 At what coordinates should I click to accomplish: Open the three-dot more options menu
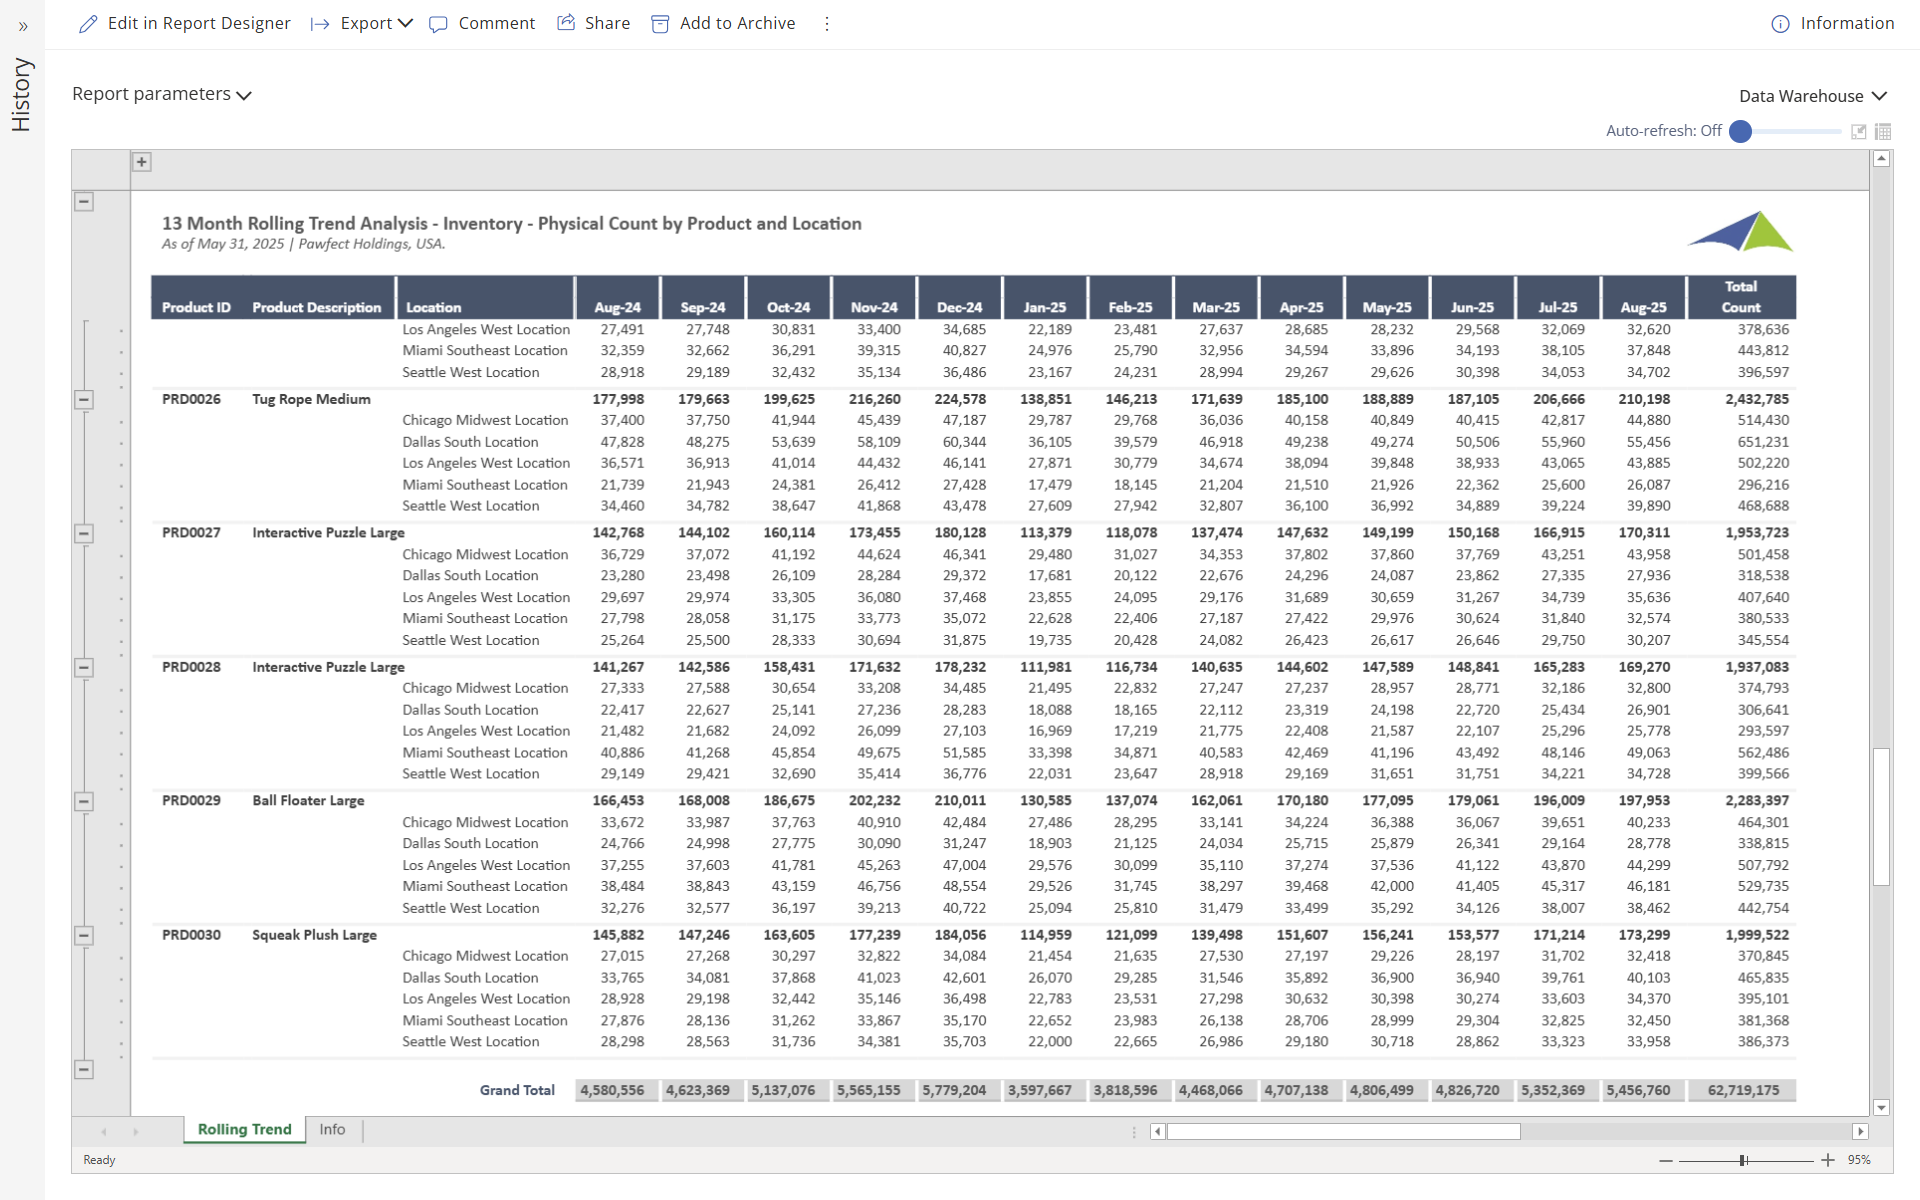click(827, 24)
